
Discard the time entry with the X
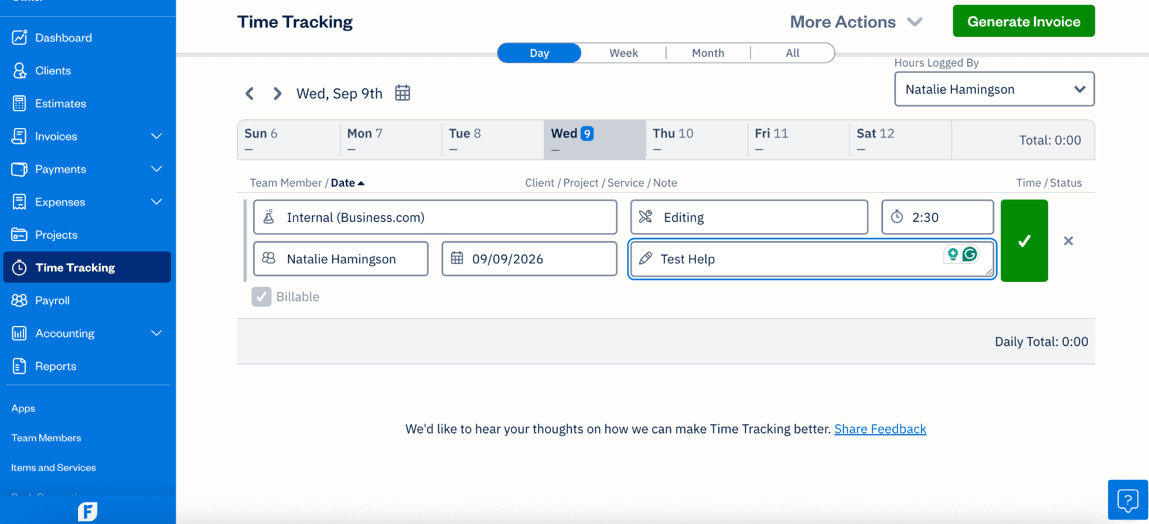pyautogui.click(x=1068, y=240)
